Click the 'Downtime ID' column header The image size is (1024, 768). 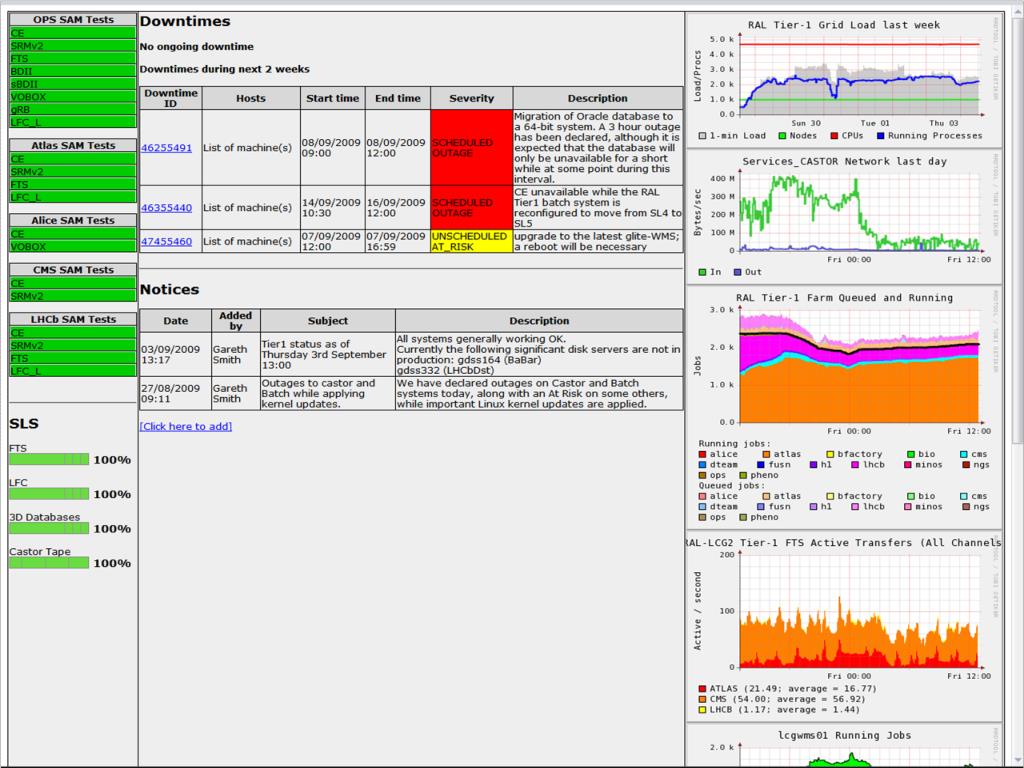coord(170,98)
